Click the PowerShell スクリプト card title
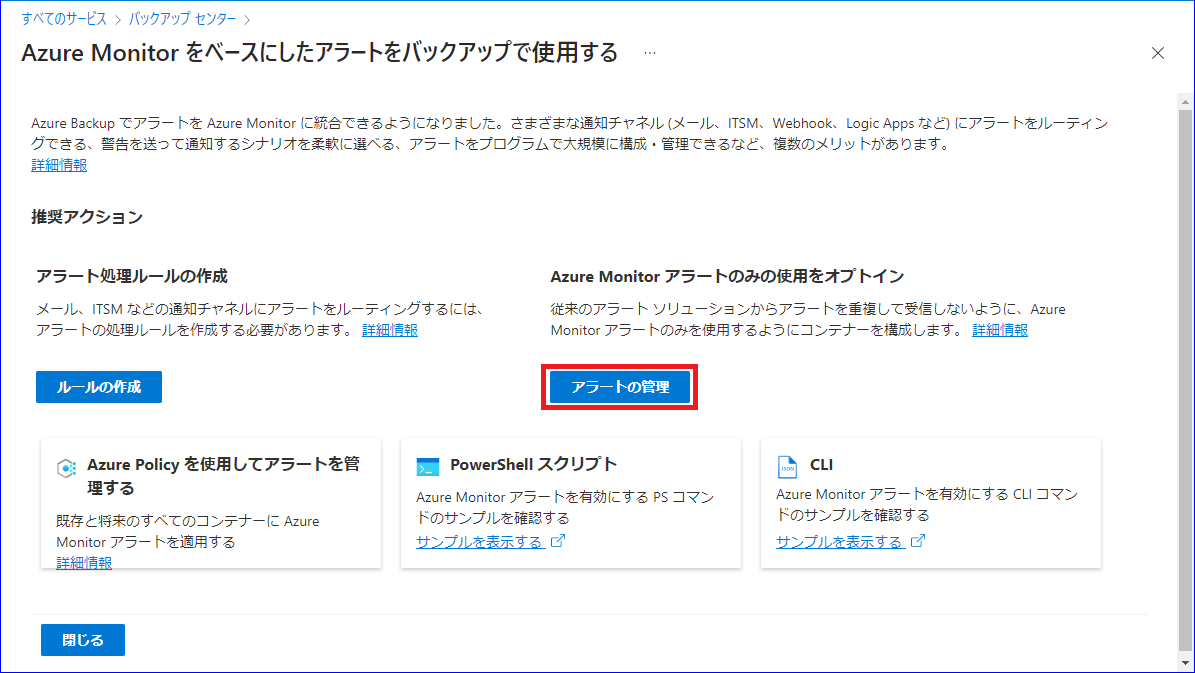Image resolution: width=1195 pixels, height=673 pixels. pyautogui.click(x=533, y=464)
